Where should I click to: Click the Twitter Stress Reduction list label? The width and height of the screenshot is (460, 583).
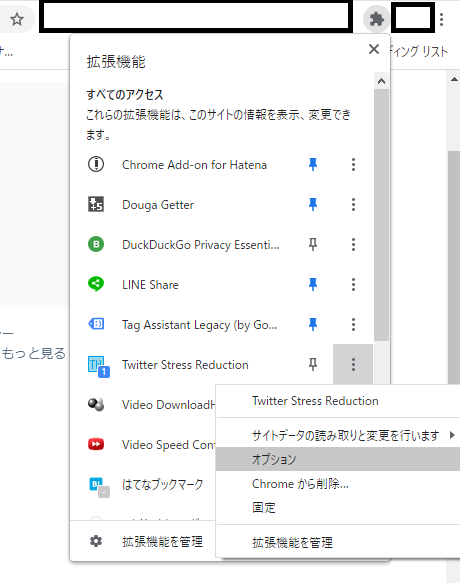tap(185, 365)
